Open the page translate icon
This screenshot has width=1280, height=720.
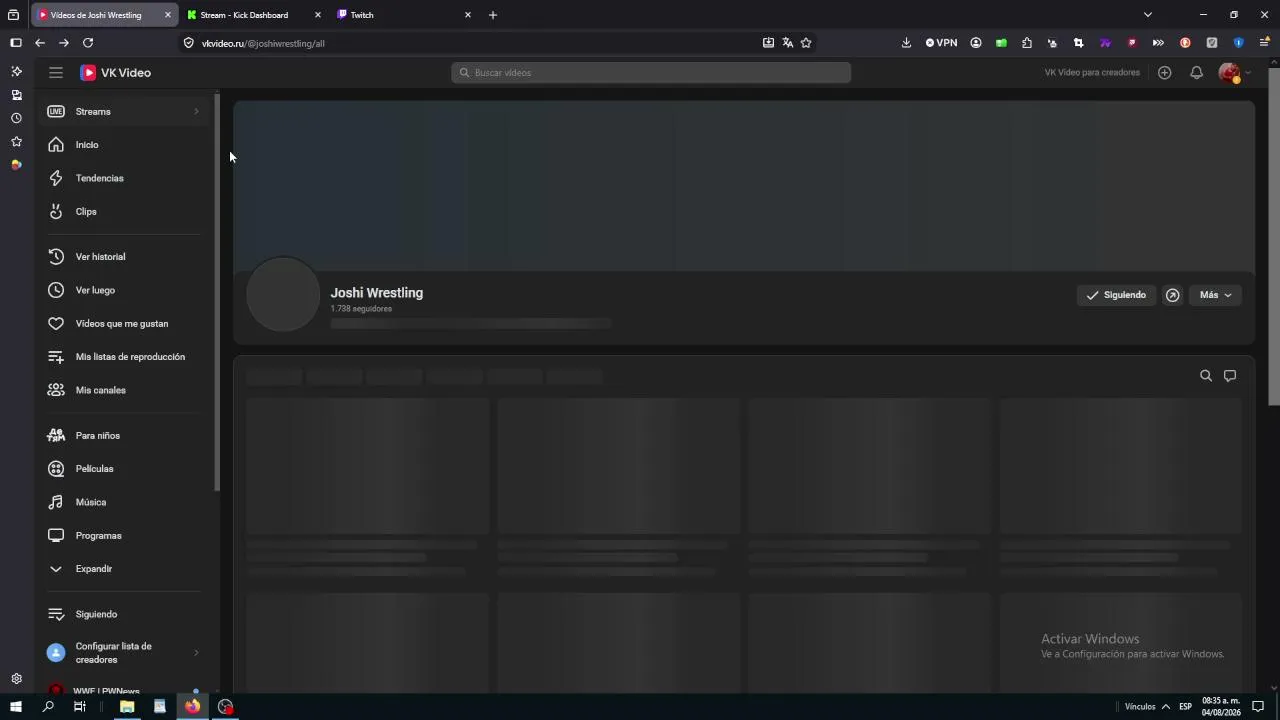click(787, 43)
